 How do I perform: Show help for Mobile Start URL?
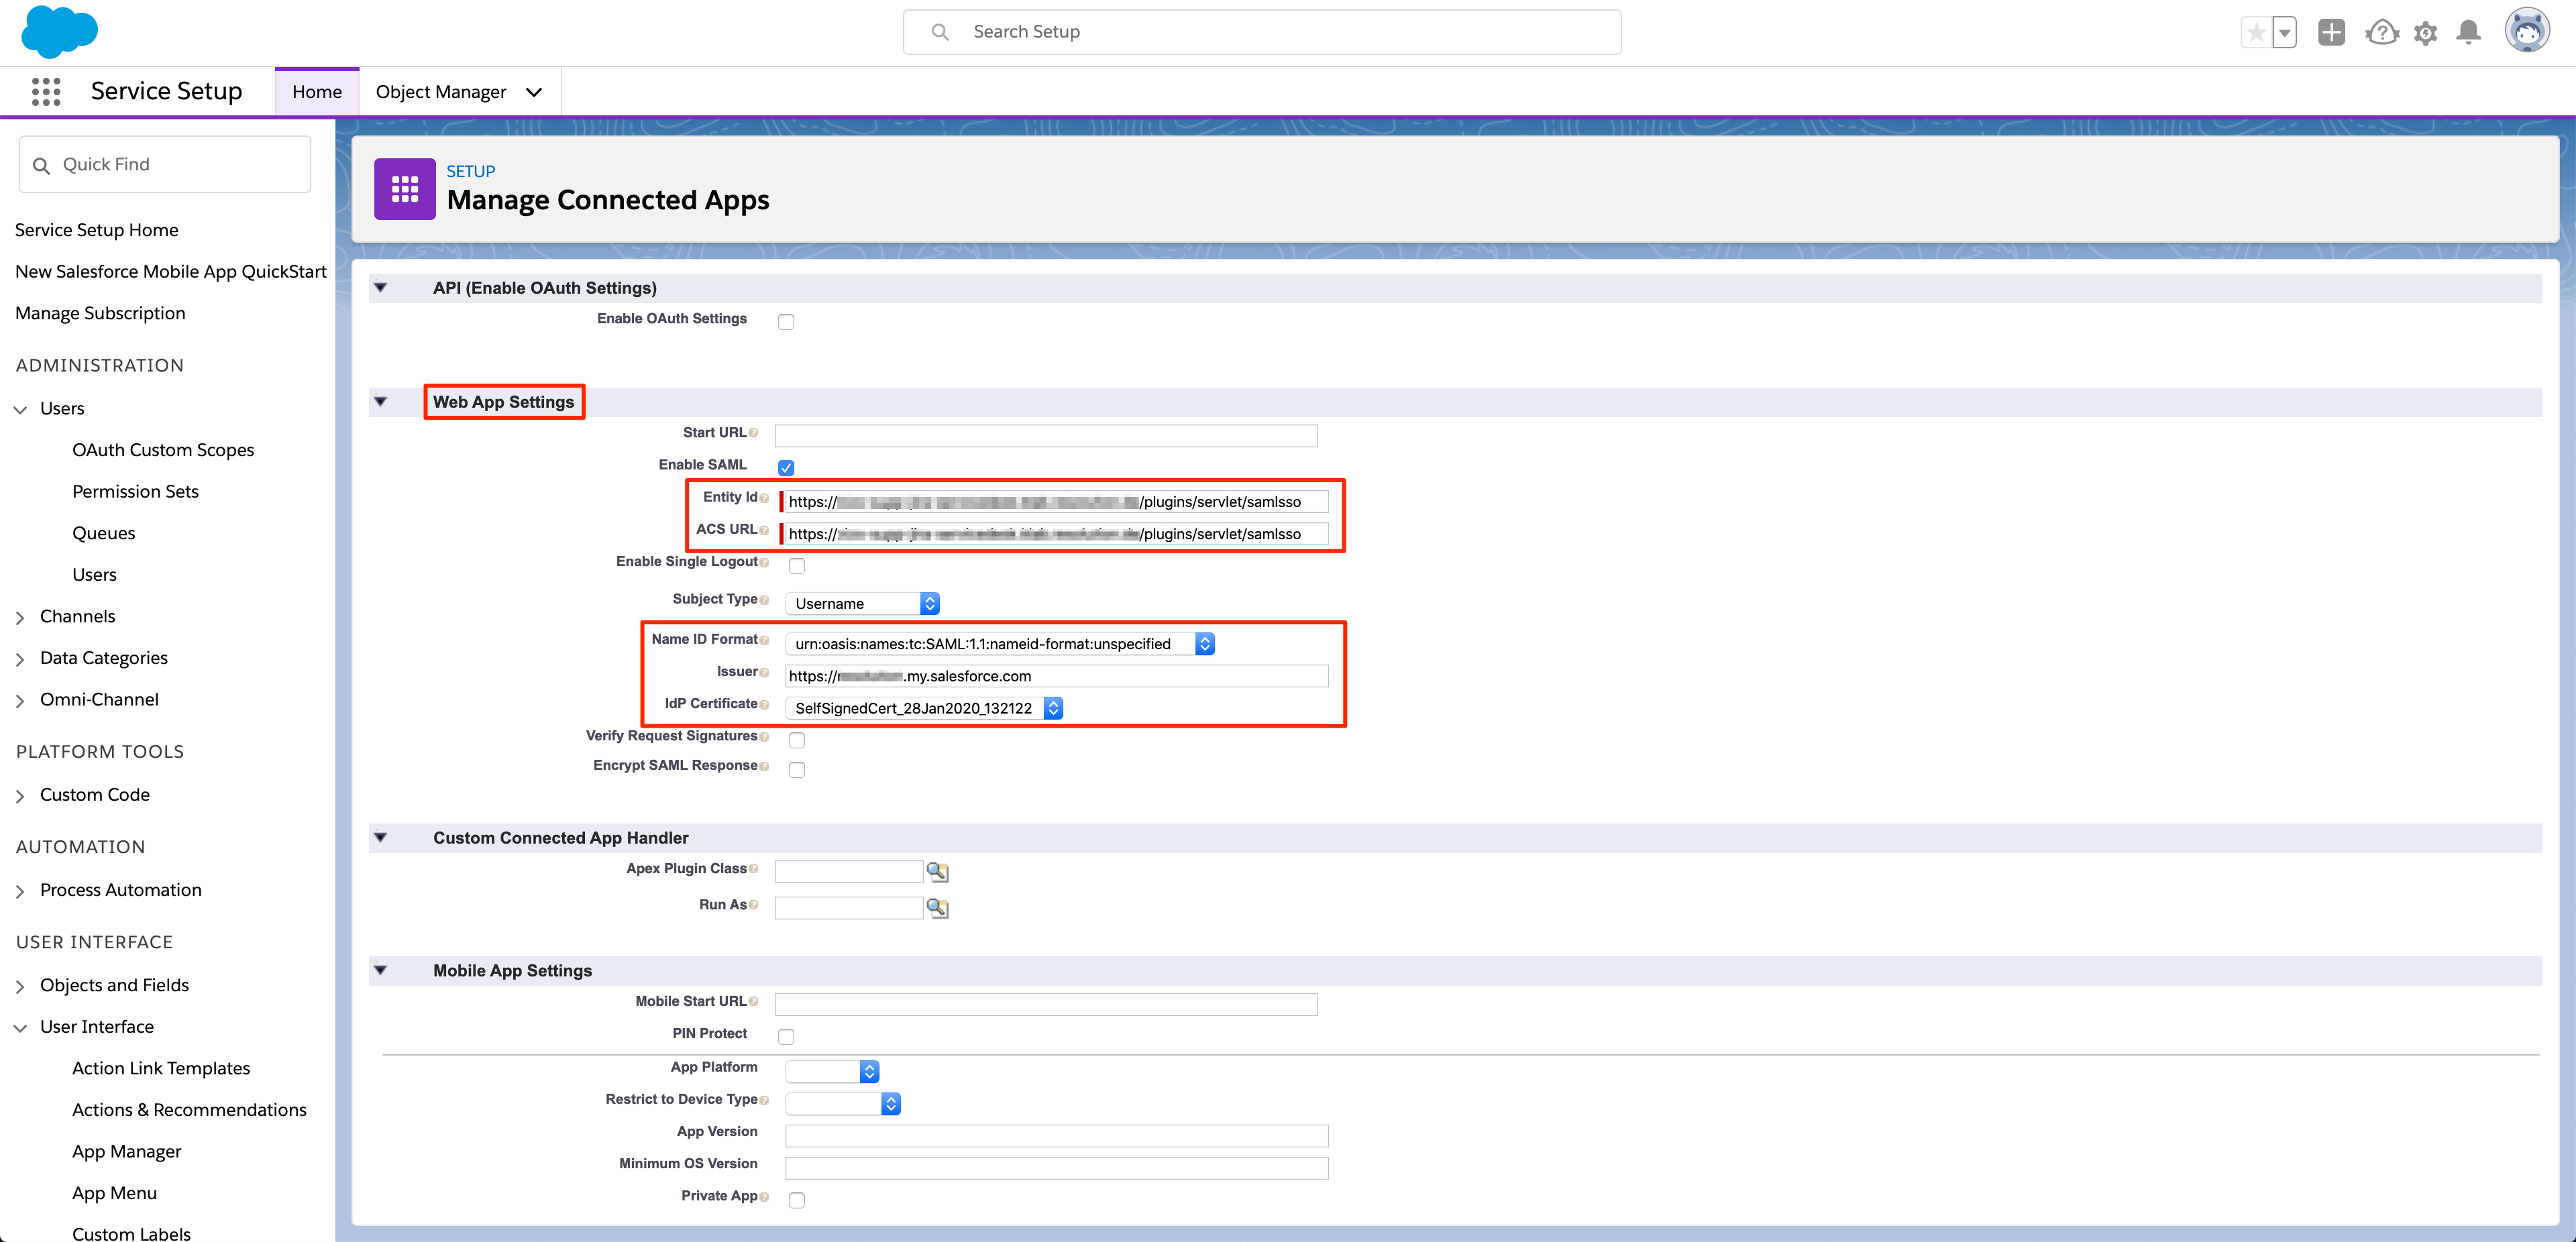coord(753,1002)
